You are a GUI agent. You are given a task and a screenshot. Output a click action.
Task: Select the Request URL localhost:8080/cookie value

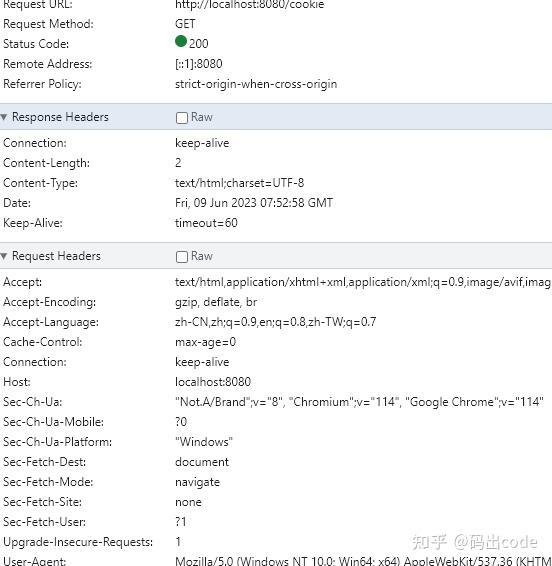[249, 5]
